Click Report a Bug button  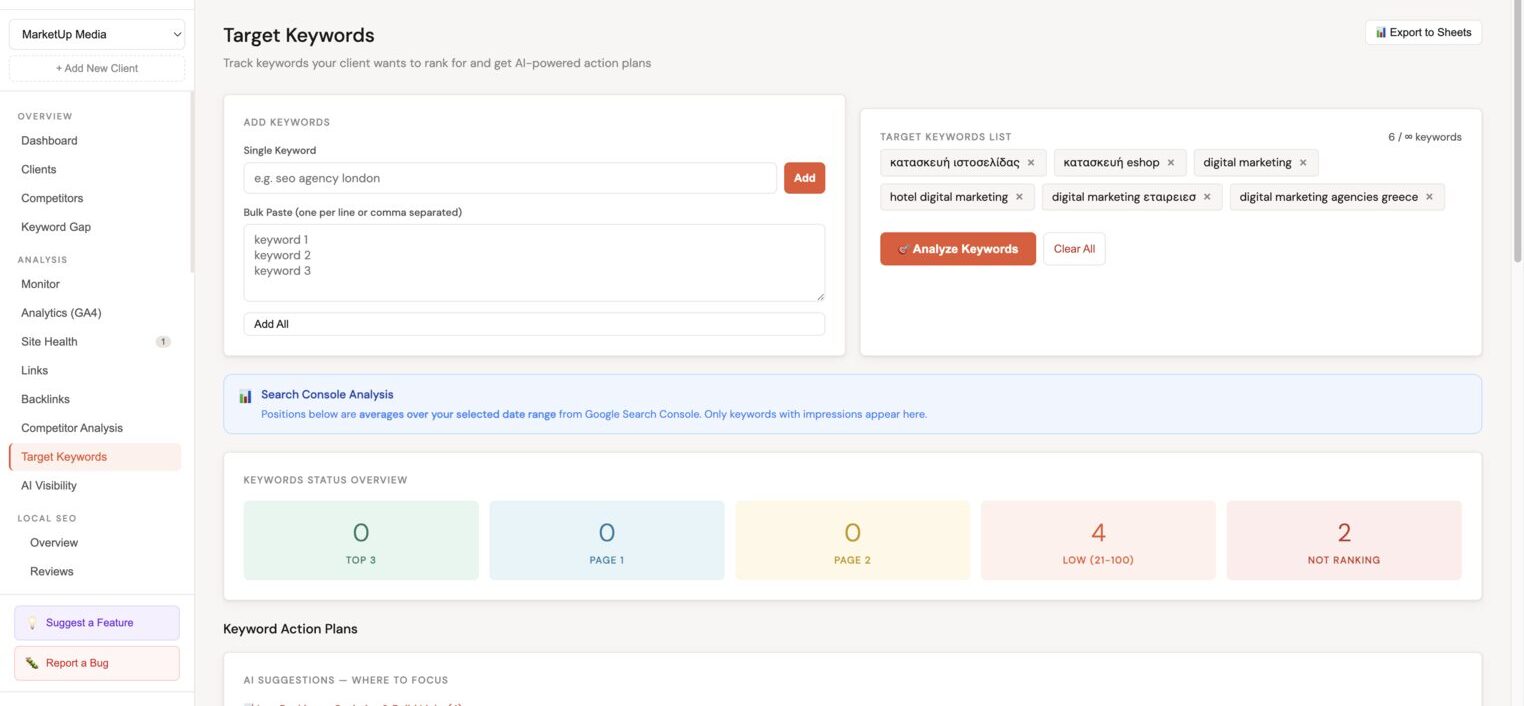coord(97,663)
